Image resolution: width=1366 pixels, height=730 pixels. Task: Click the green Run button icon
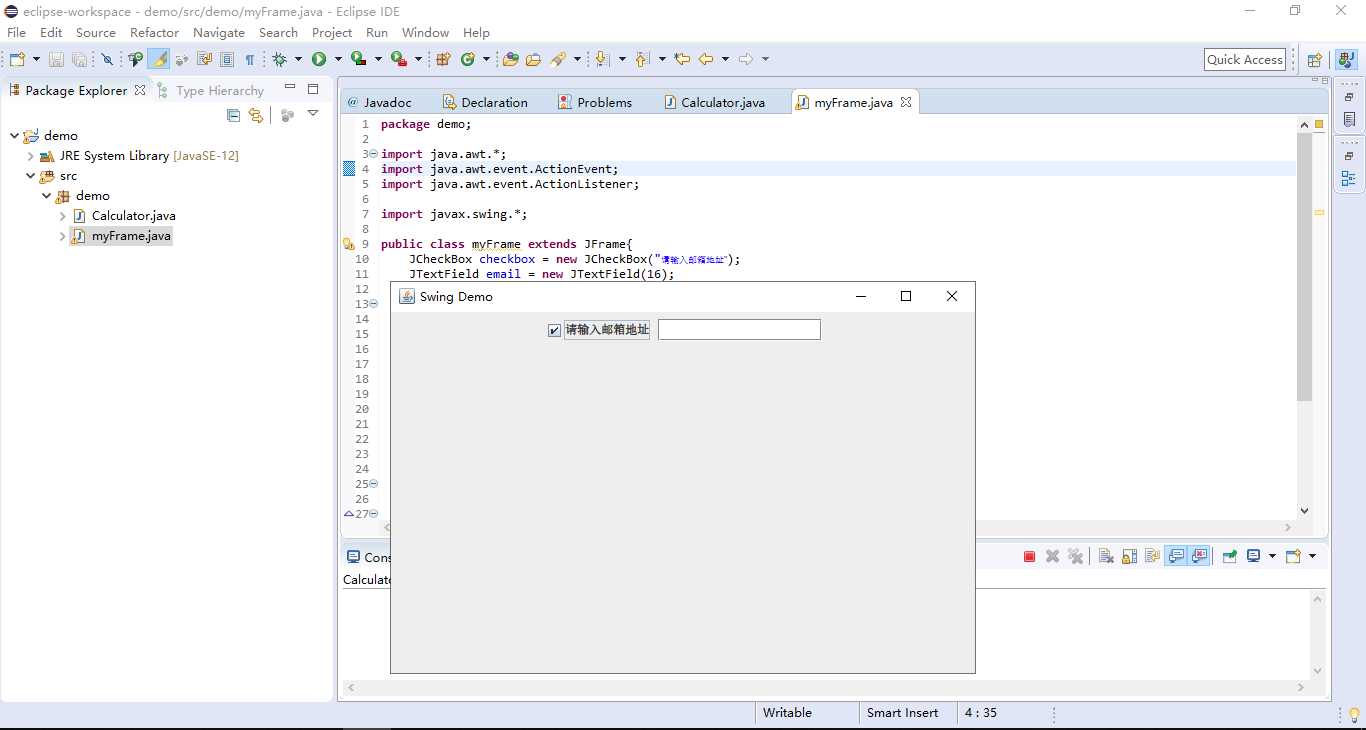(x=319, y=59)
